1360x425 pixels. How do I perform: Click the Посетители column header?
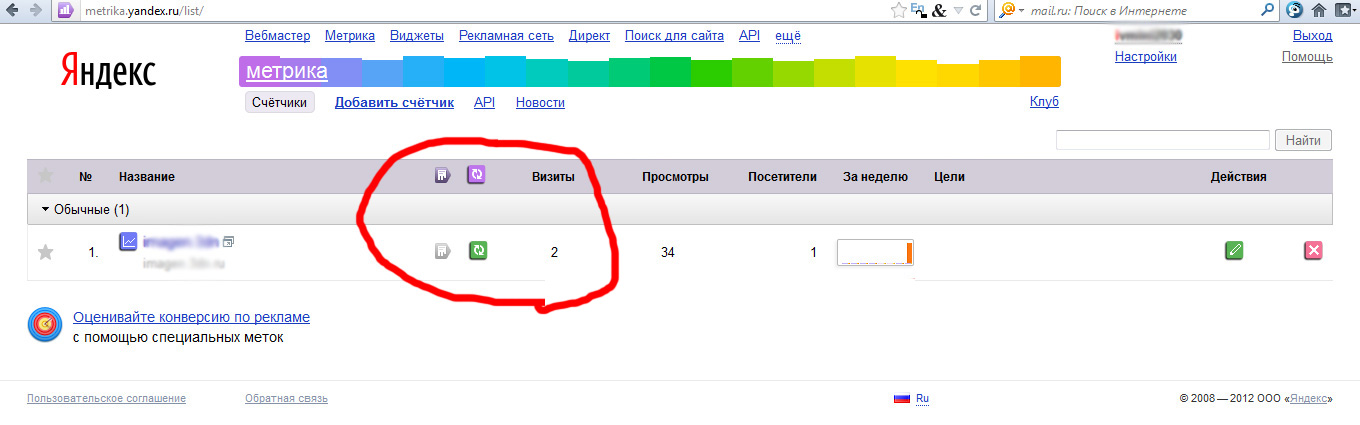tap(782, 177)
